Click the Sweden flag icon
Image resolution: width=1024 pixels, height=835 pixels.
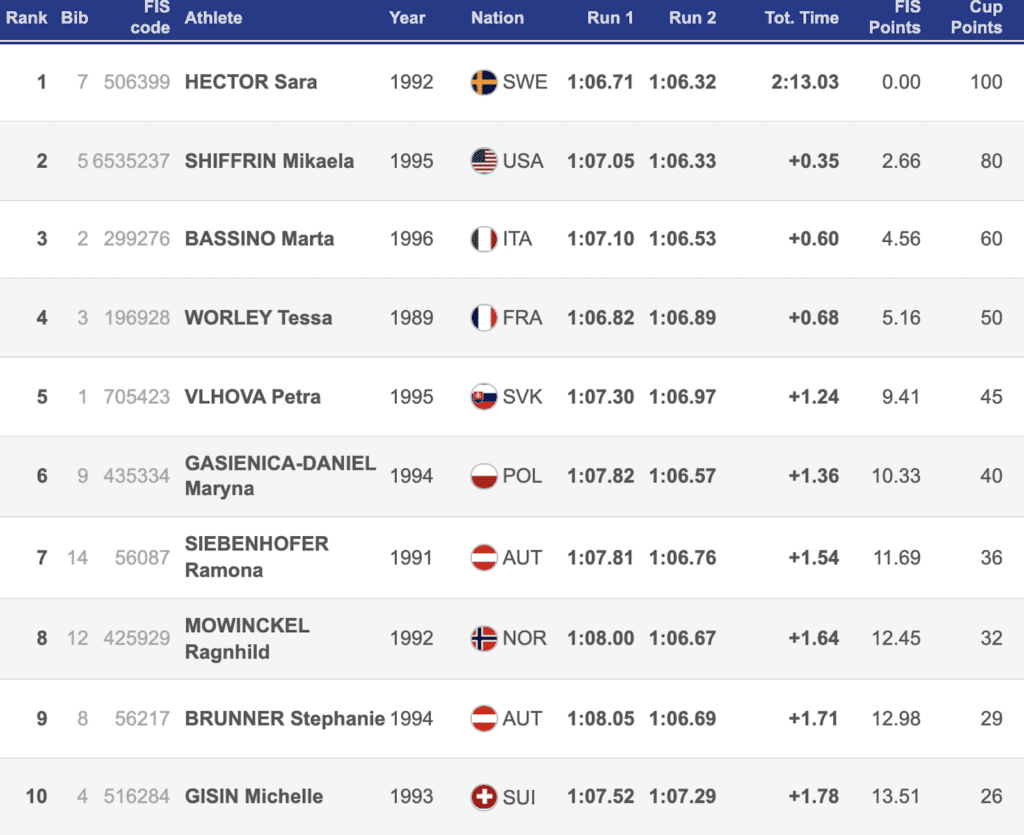[x=484, y=82]
